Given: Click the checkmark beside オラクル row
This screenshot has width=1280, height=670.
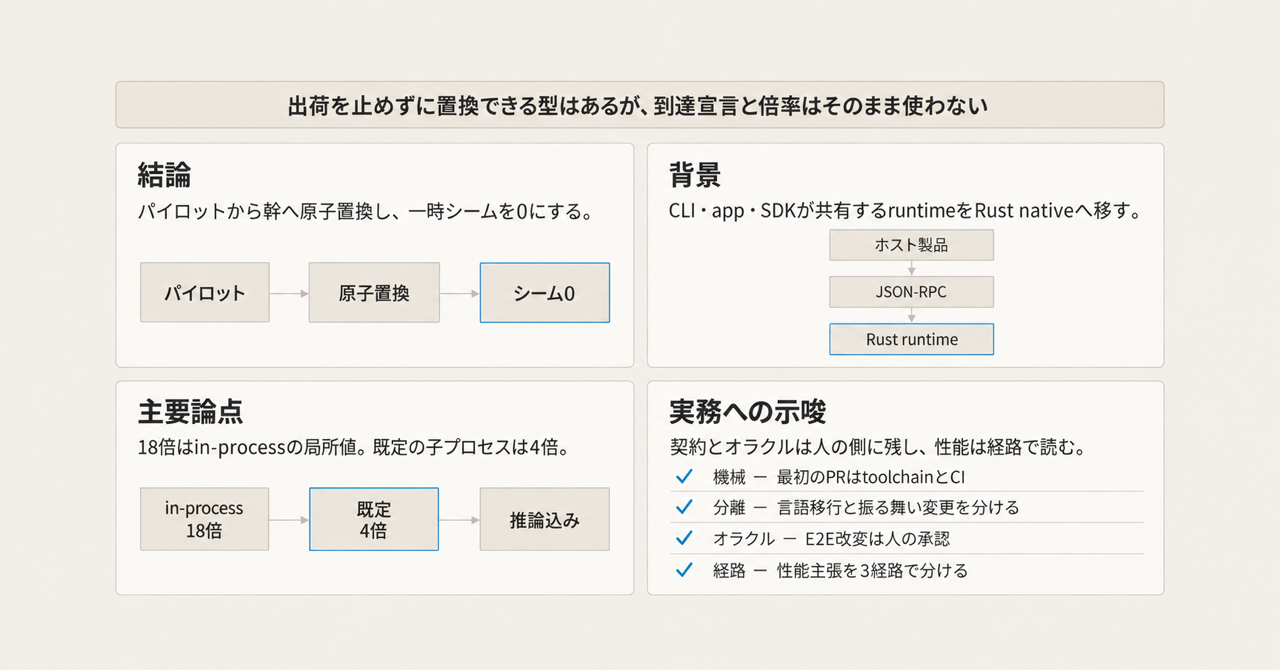Looking at the screenshot, I should (685, 539).
